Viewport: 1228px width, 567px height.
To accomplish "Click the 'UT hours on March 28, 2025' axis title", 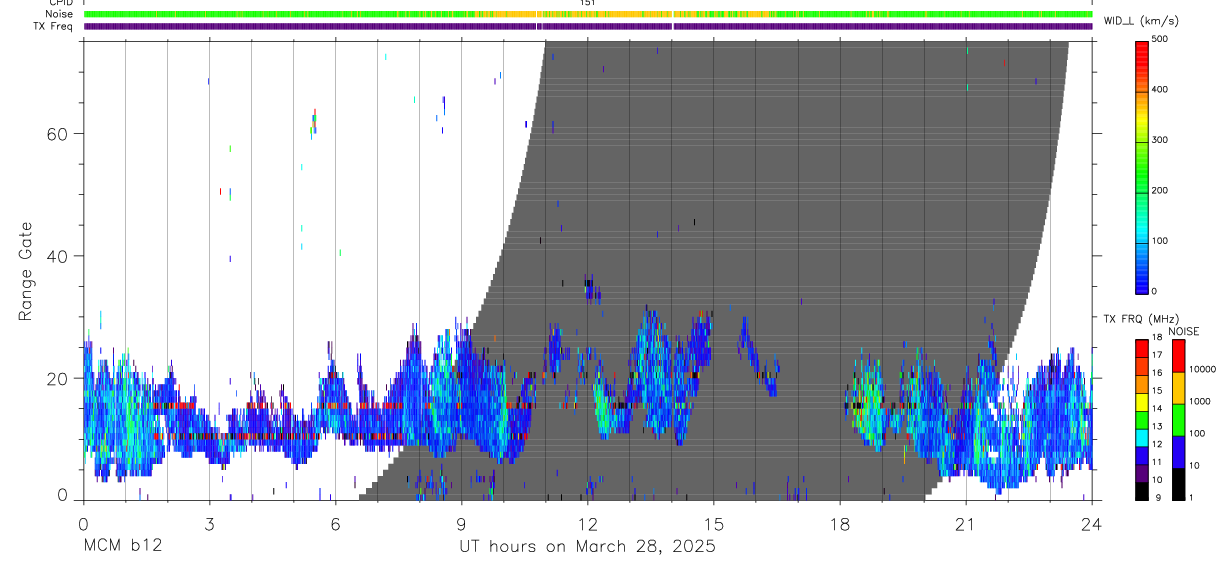I will 587,547.
